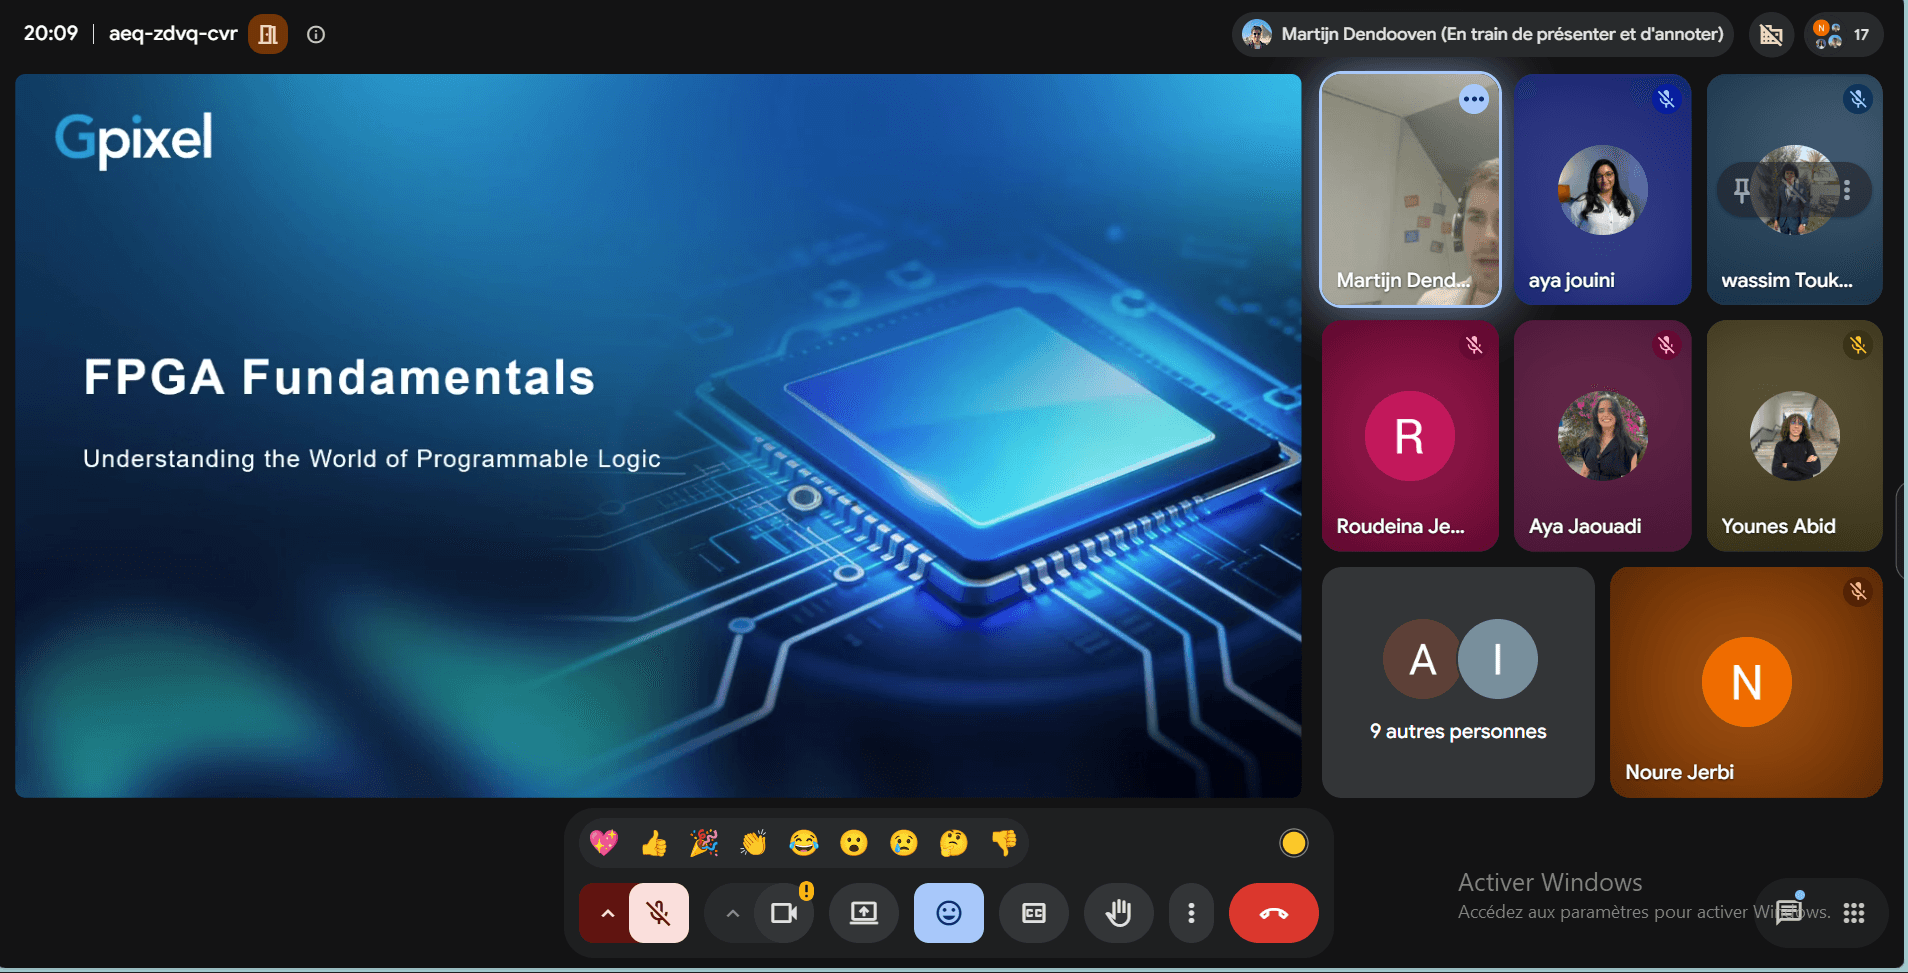Send the surprised face reaction
1908x973 pixels.
[x=854, y=843]
